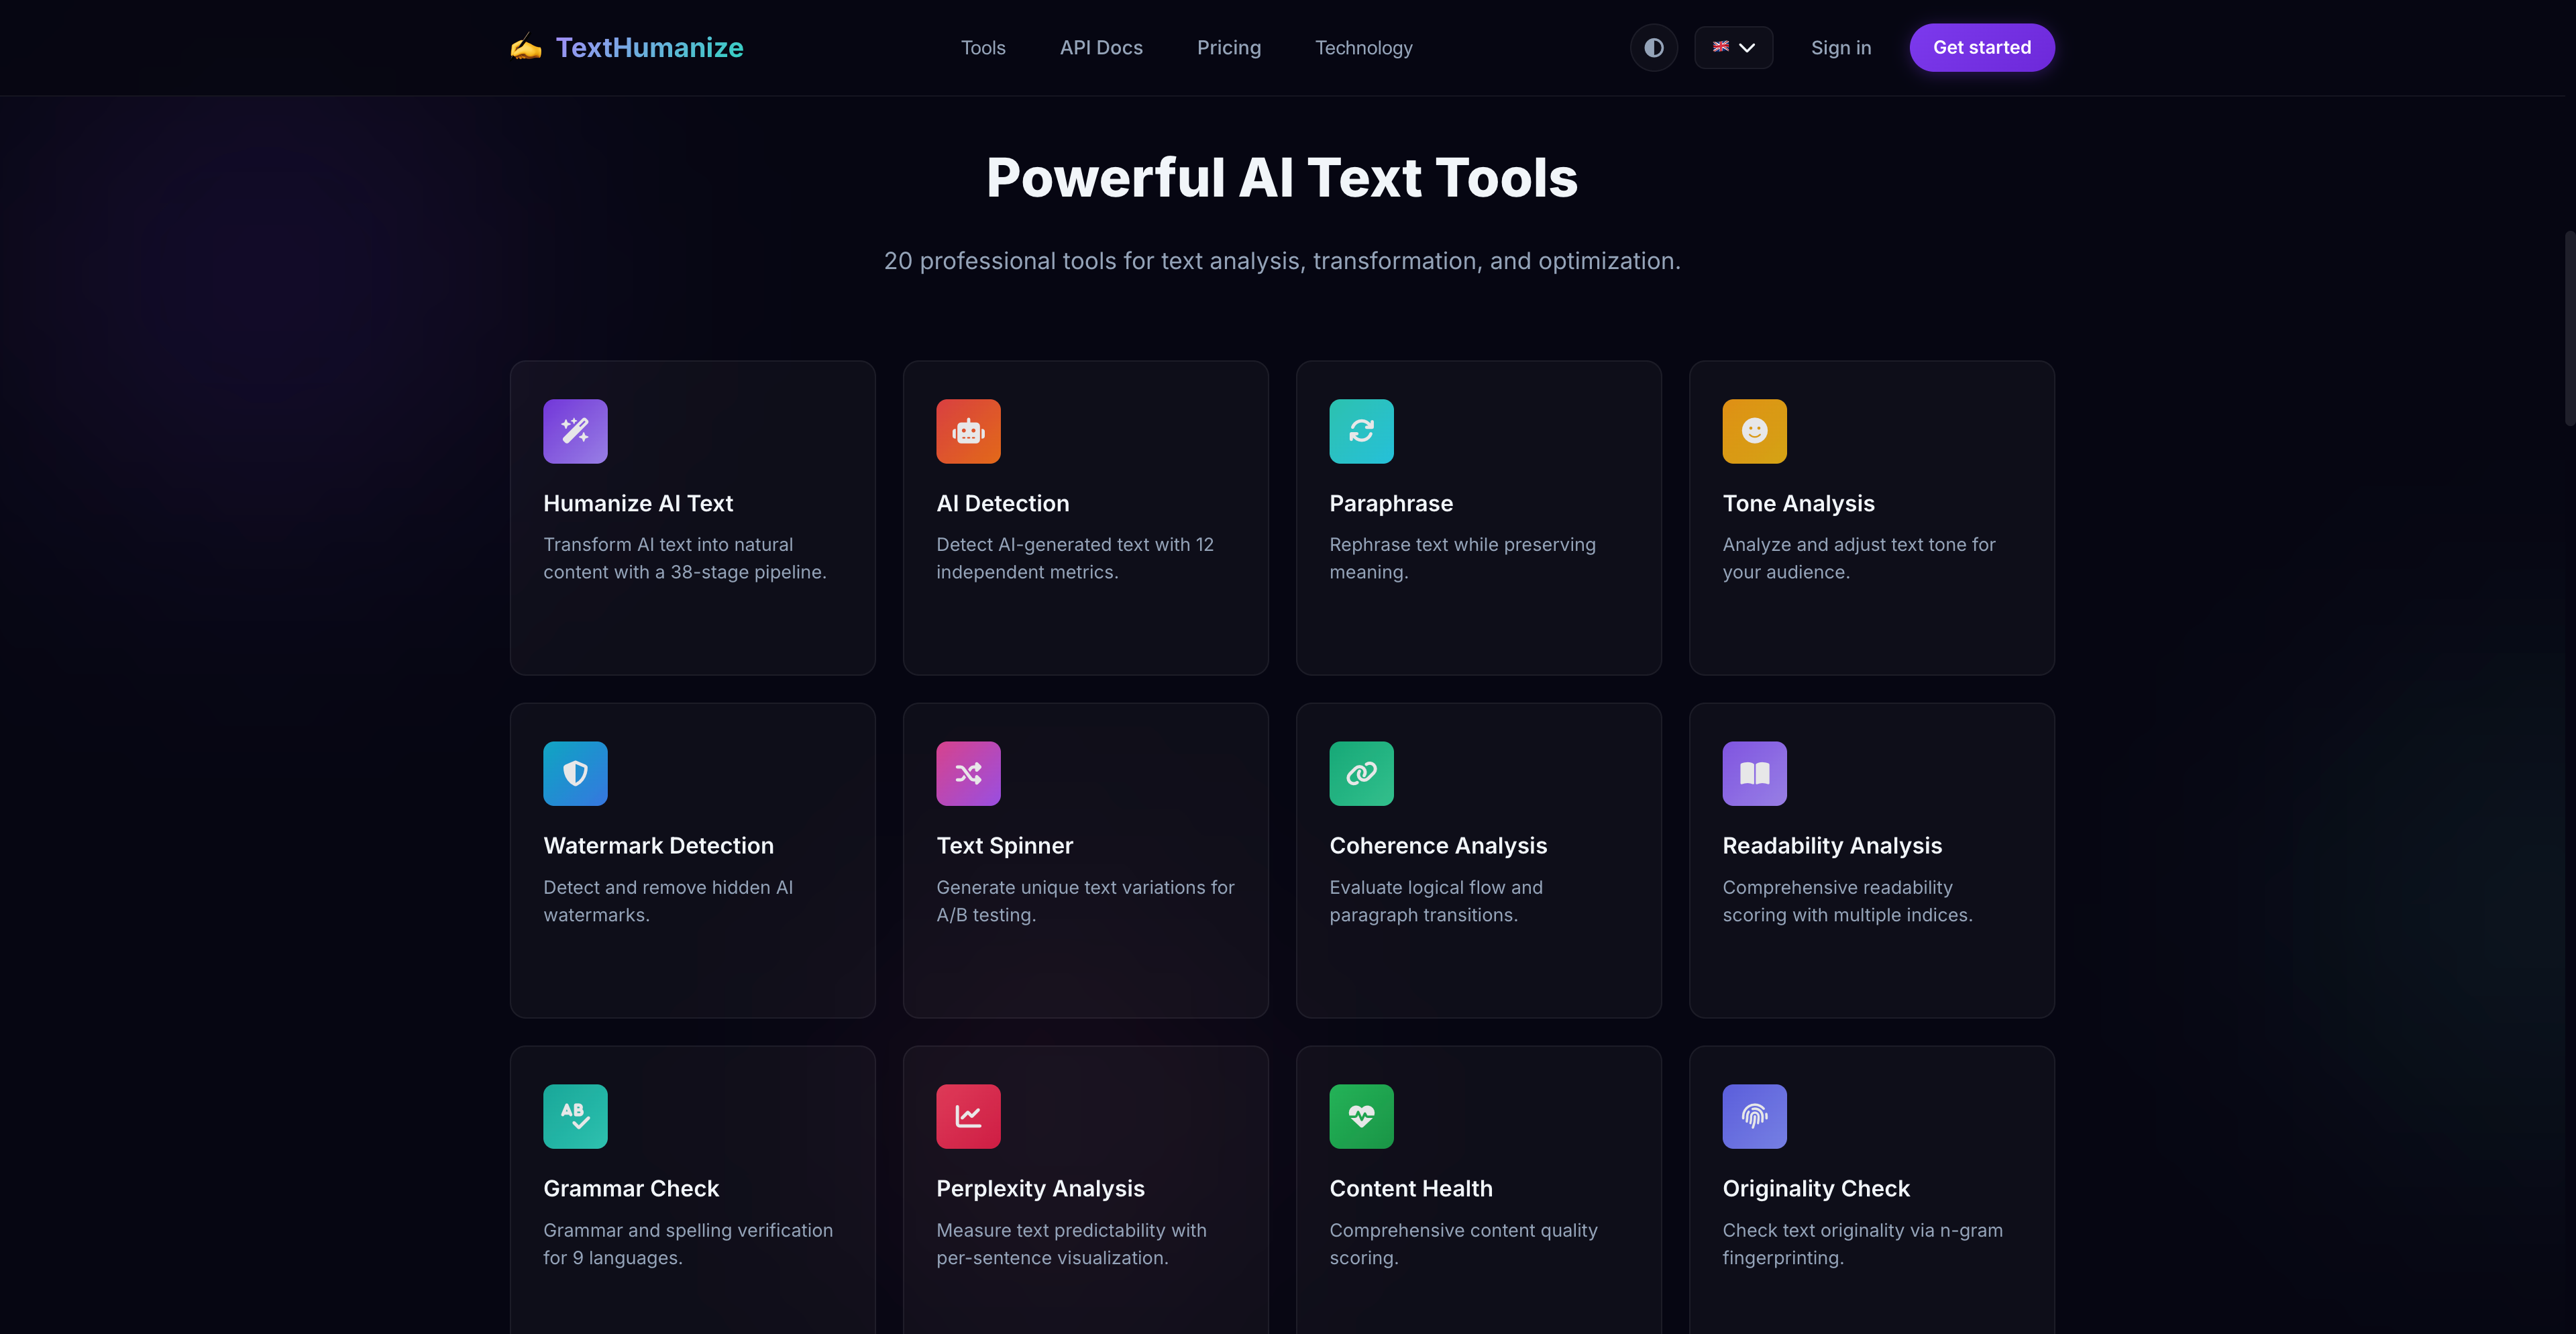The width and height of the screenshot is (2576, 1334).
Task: Click the Readability Analysis book icon
Action: pos(1754,773)
